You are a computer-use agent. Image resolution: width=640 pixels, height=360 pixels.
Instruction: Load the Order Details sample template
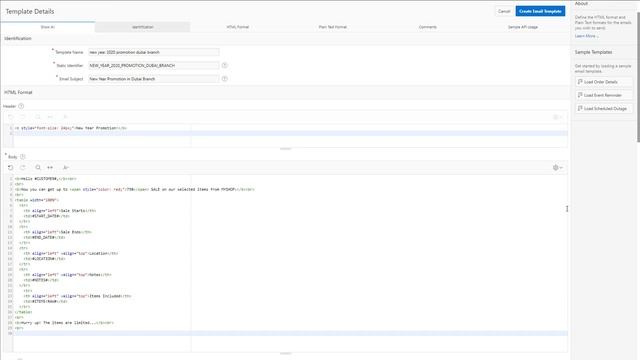tap(604, 82)
